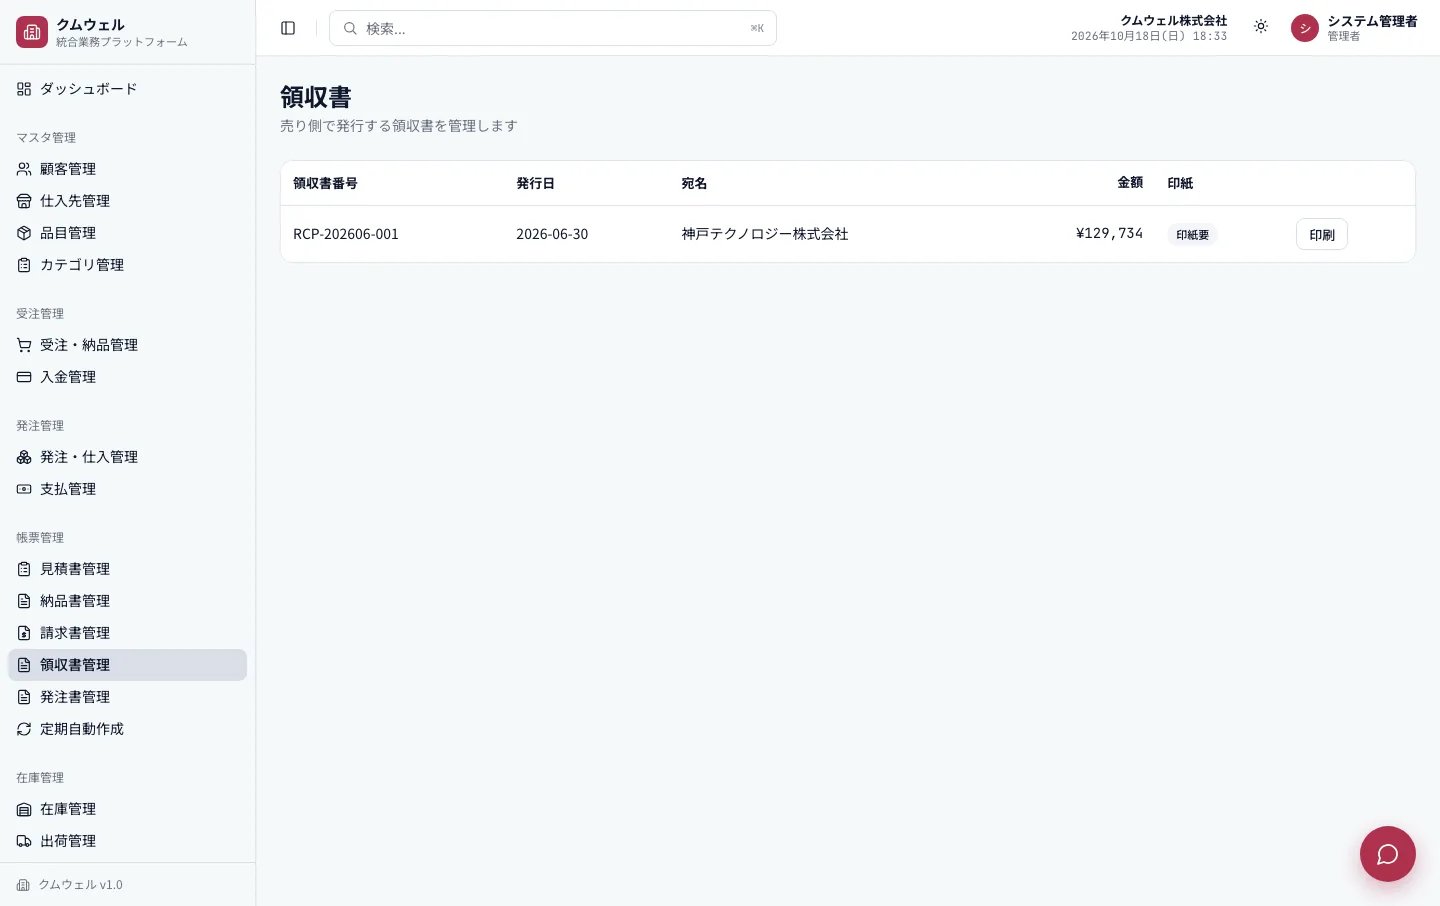Click the footer クムウェル v1.0 building icon
The width and height of the screenshot is (1440, 906).
[23, 885]
